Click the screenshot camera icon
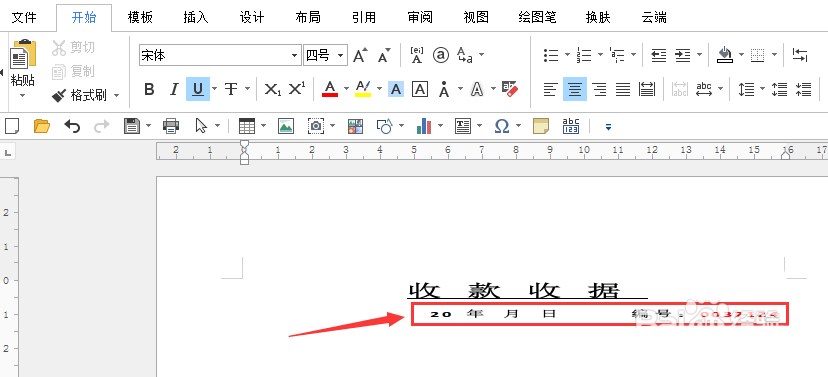This screenshot has height=377, width=828. click(x=316, y=126)
